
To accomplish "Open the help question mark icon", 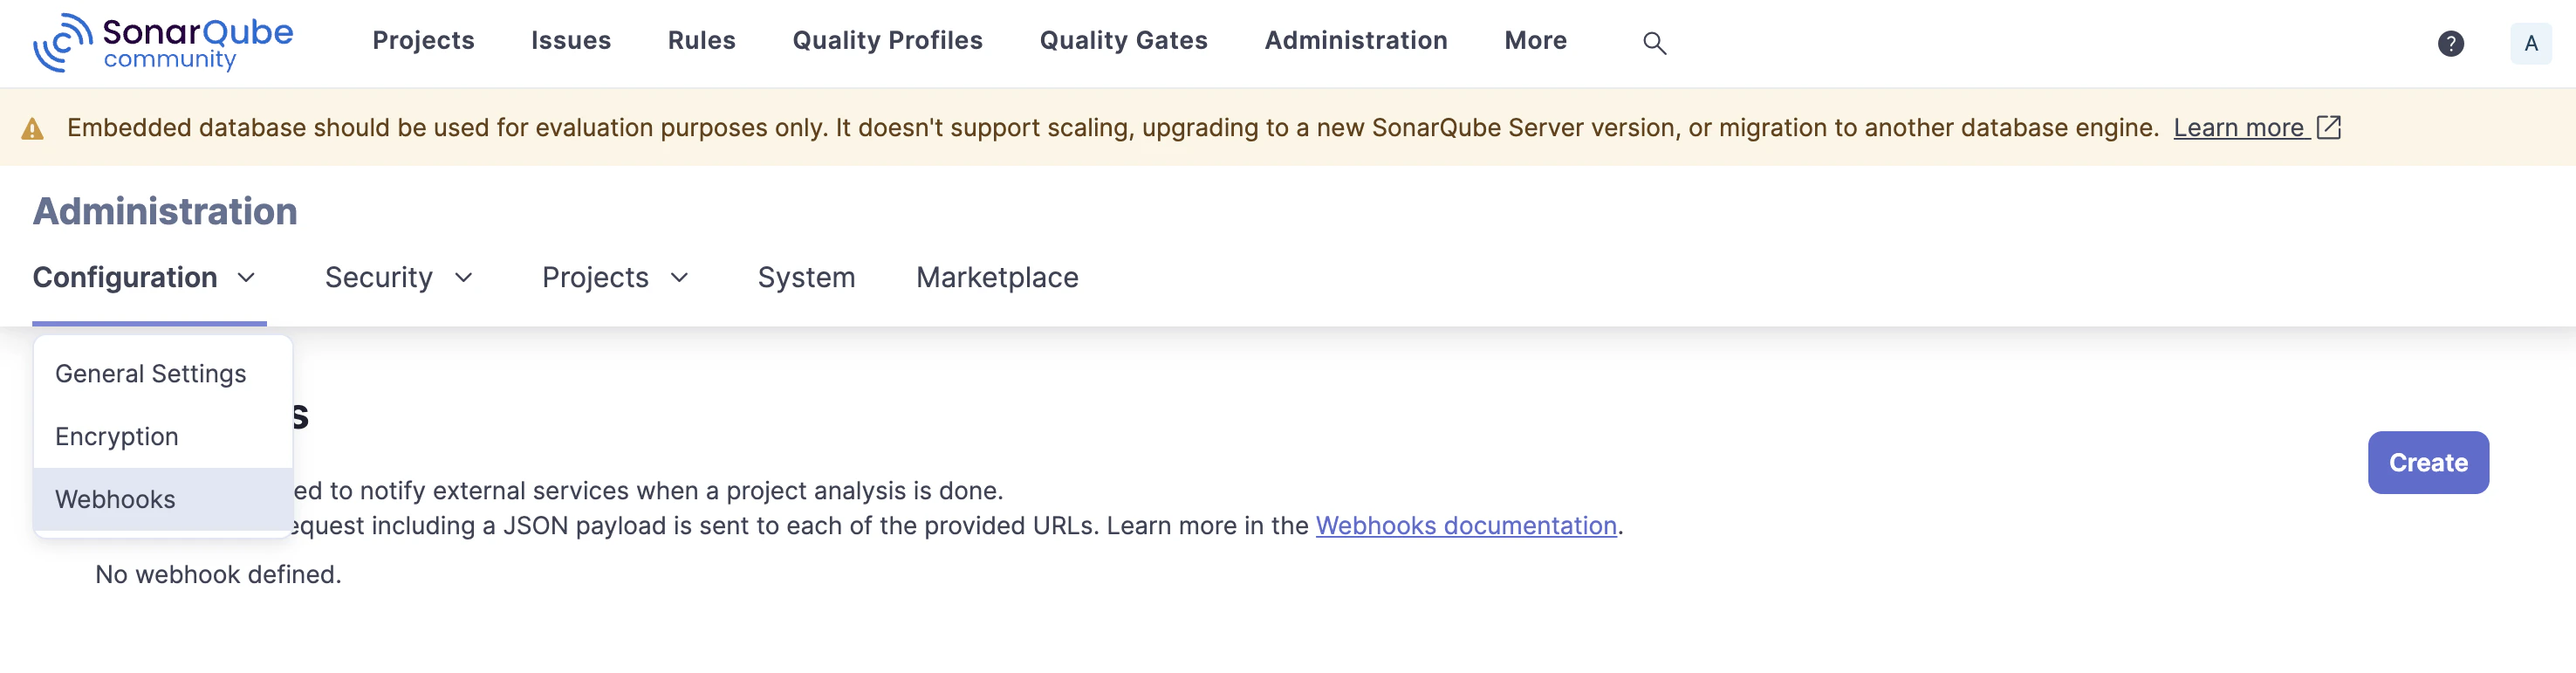I will click(2450, 43).
